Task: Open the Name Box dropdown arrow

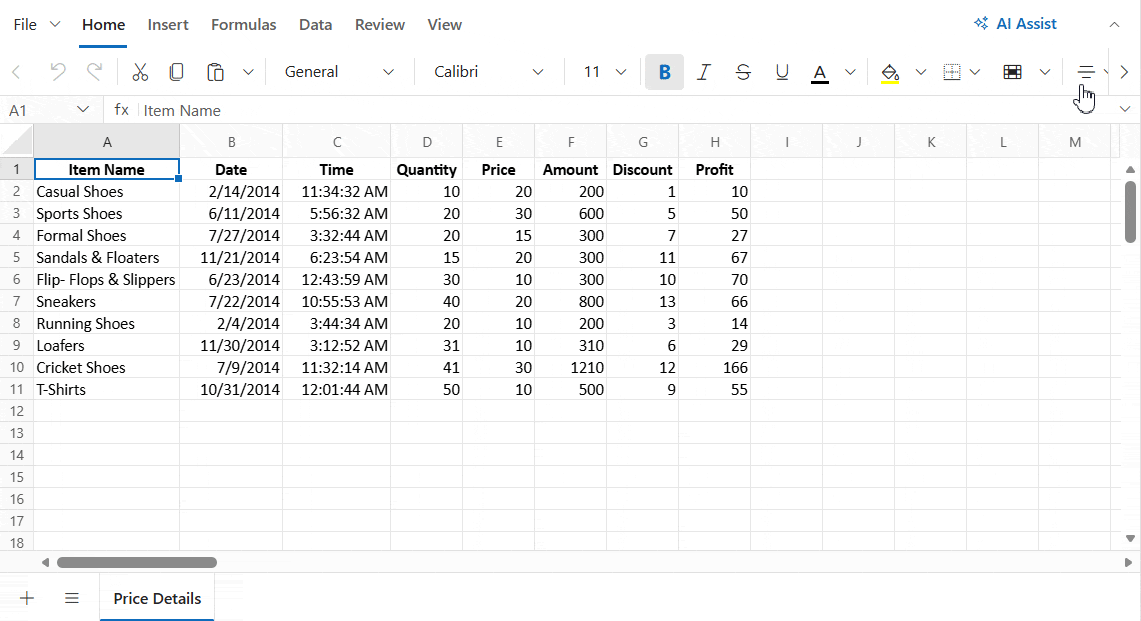Action: [83, 109]
